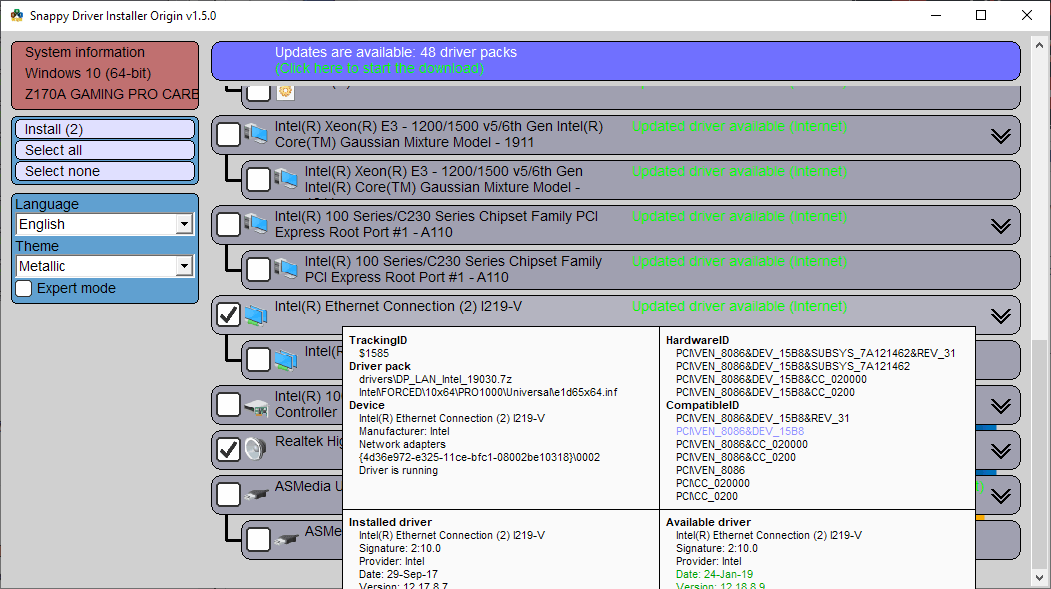This screenshot has height=589, width=1051.
Task: Click the "Date: 24-Jan-19" available driver date
Action: (714, 574)
